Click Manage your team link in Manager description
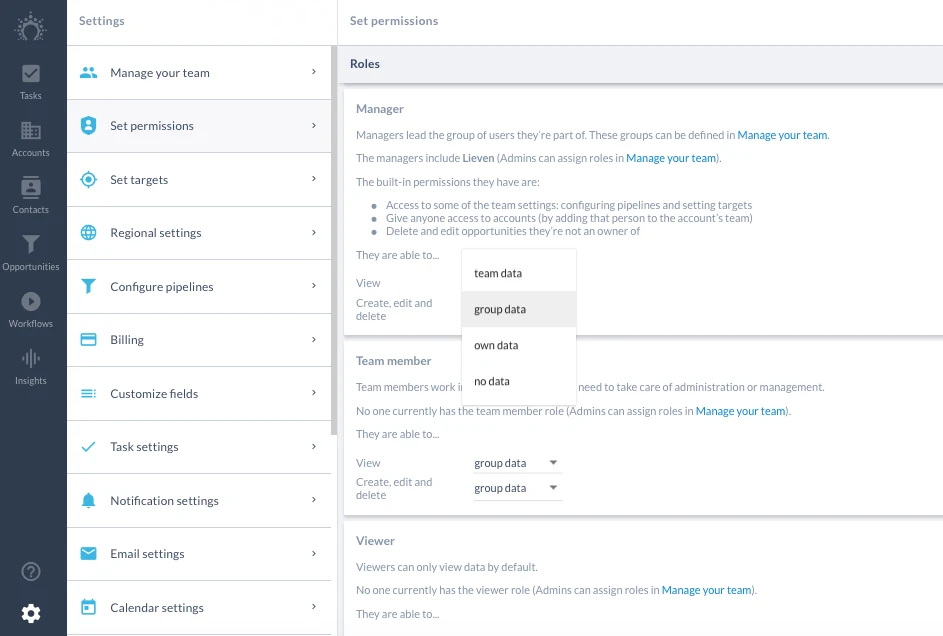This screenshot has width=943, height=636. [x=782, y=135]
